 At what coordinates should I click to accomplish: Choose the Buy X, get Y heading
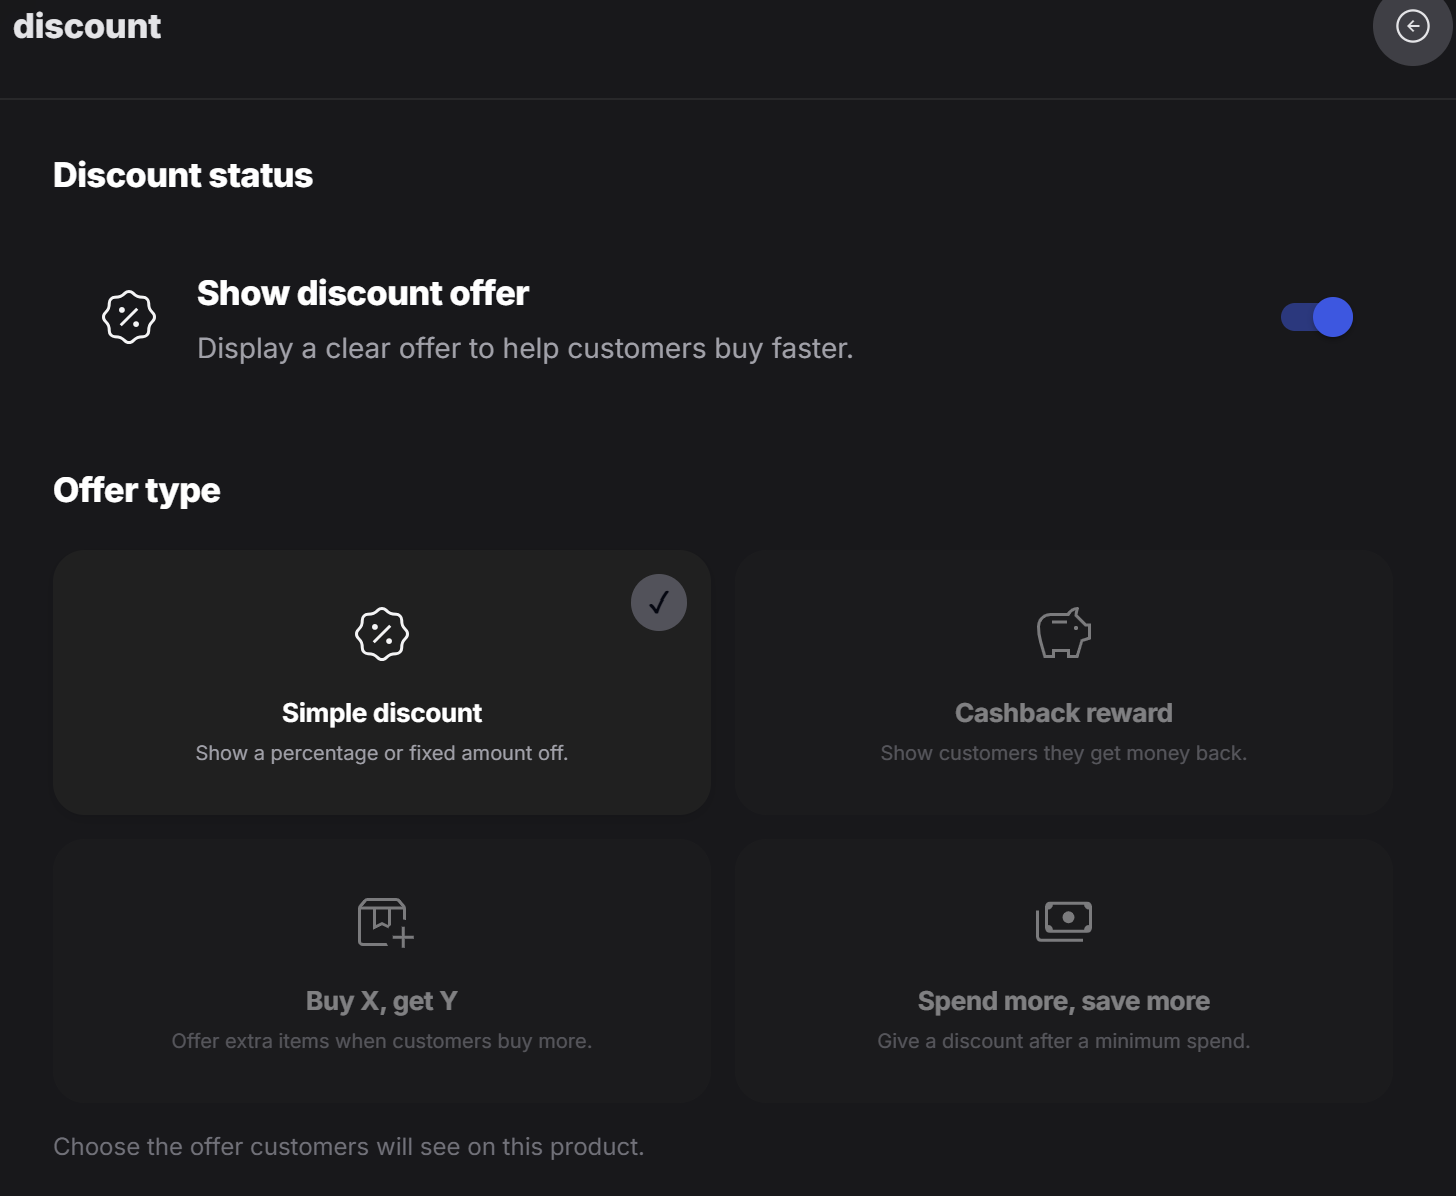click(382, 1001)
